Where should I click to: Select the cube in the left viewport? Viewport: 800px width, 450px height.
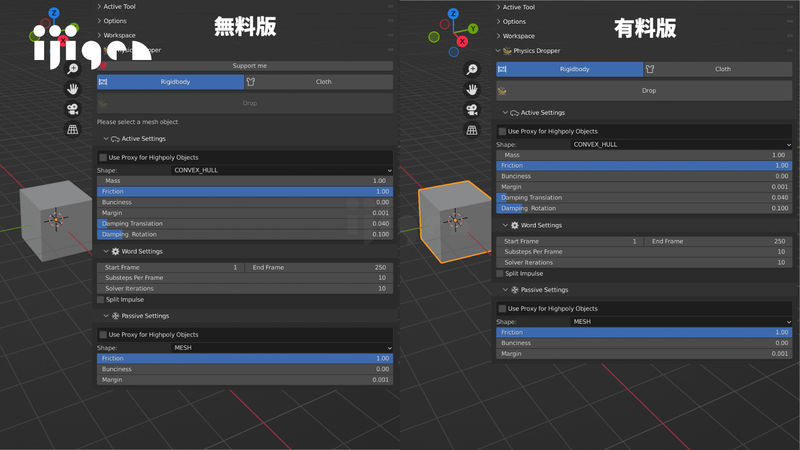(56, 219)
